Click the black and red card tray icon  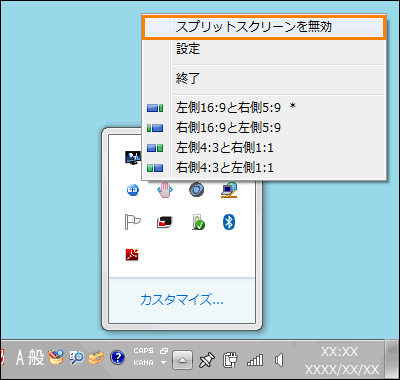pos(165,222)
